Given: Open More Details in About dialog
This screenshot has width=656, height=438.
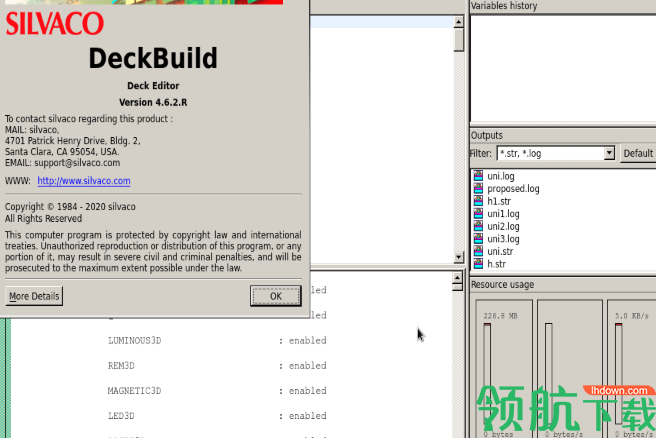Looking at the screenshot, I should pos(34,296).
